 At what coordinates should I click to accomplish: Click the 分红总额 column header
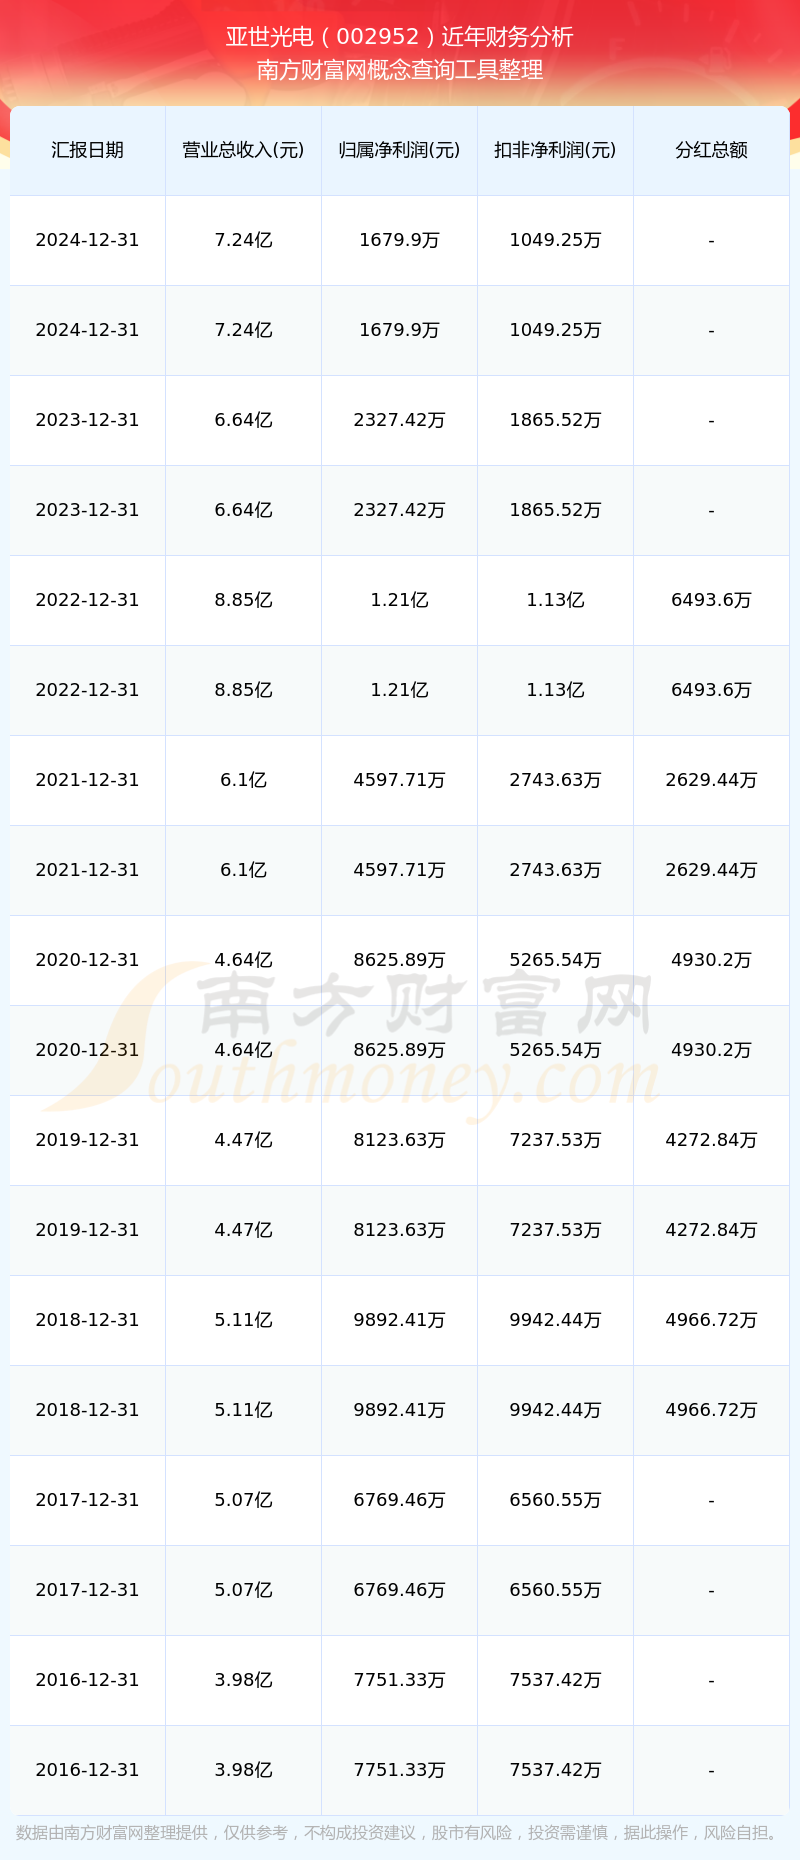(x=711, y=150)
